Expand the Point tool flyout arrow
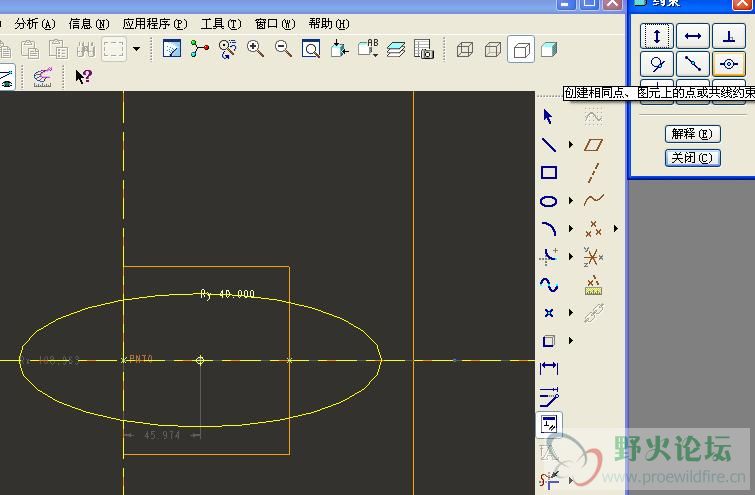Screen dimensions: 755x495 pos(571,313)
